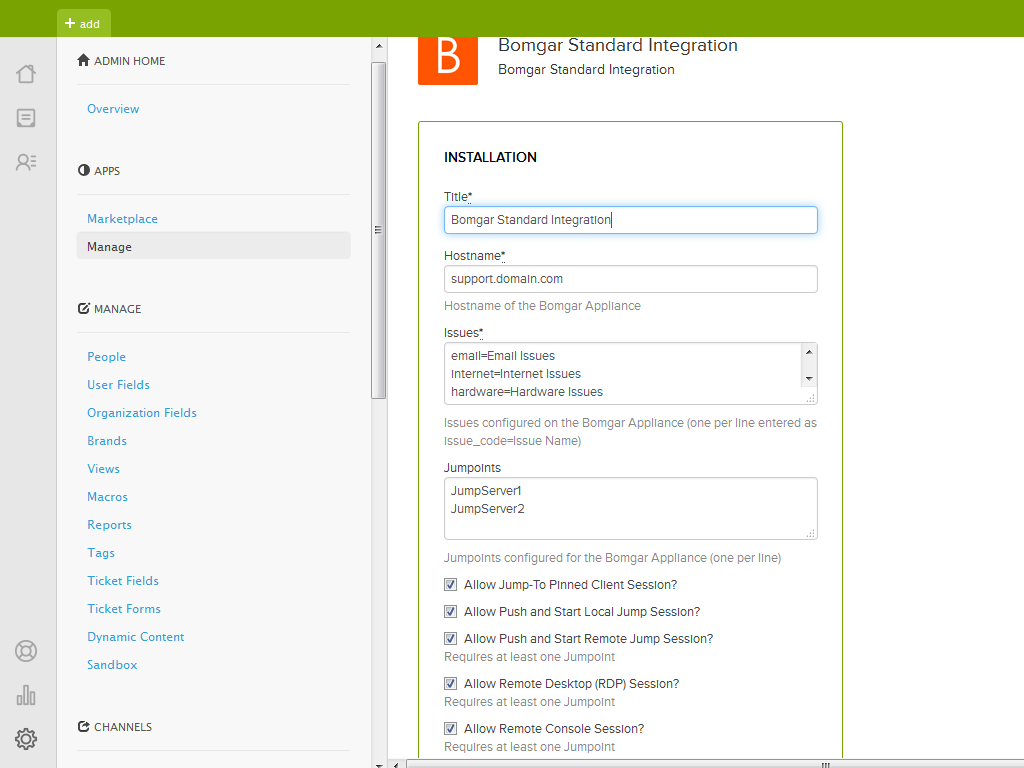Open Views in the Manage section

[x=103, y=469]
